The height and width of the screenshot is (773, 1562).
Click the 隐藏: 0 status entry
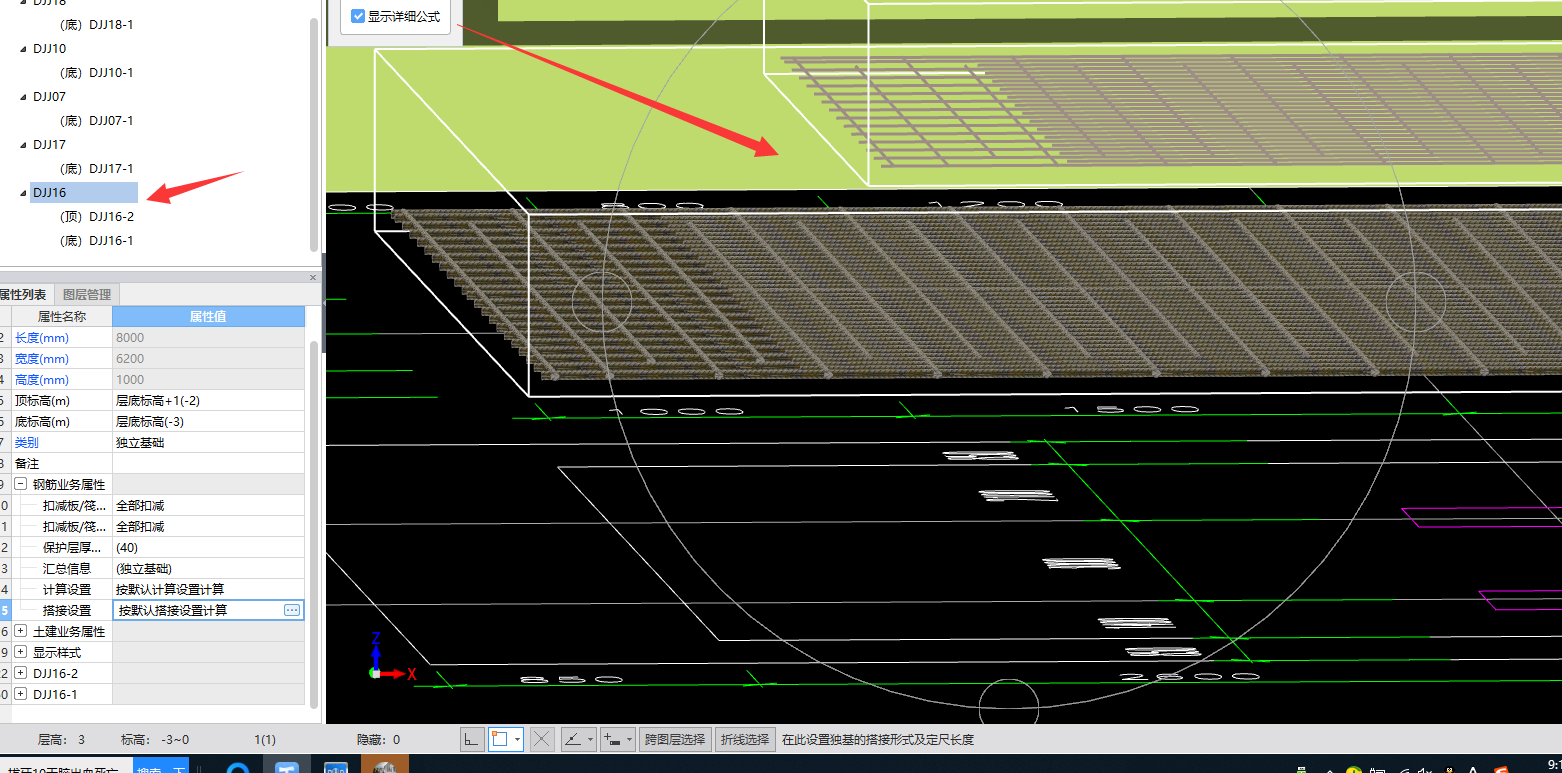pos(379,740)
